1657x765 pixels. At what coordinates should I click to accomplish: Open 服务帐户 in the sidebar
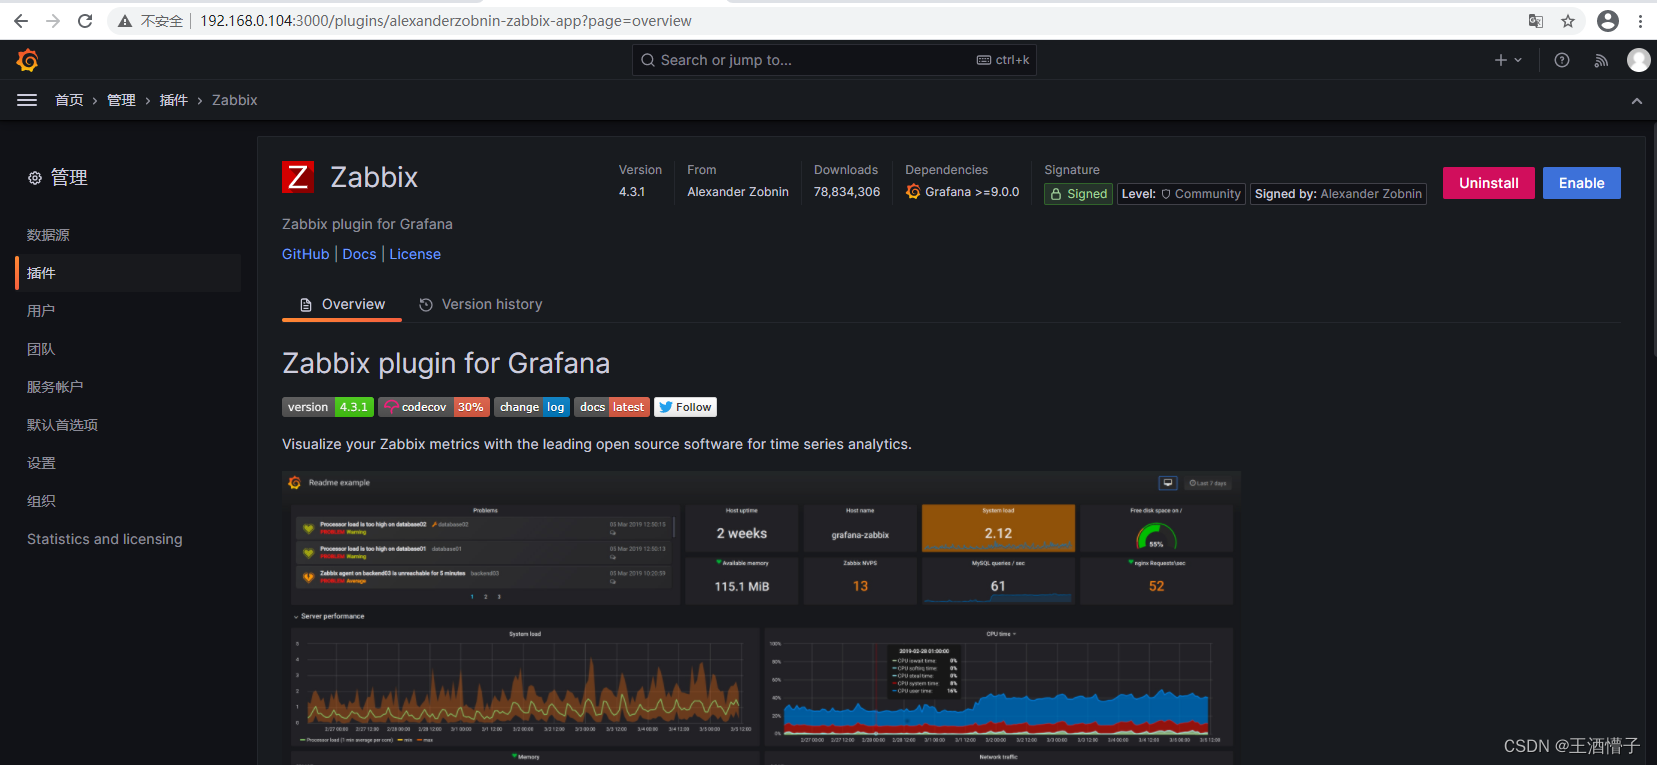pos(128,387)
